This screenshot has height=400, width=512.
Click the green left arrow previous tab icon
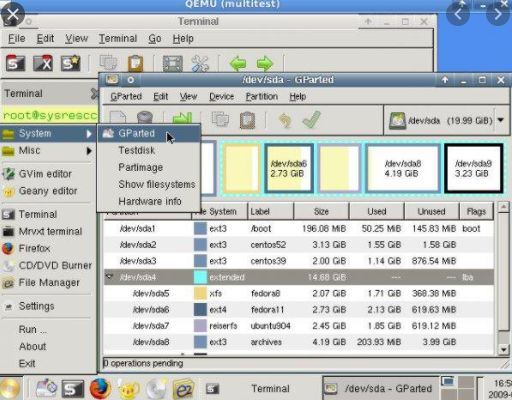(238, 63)
